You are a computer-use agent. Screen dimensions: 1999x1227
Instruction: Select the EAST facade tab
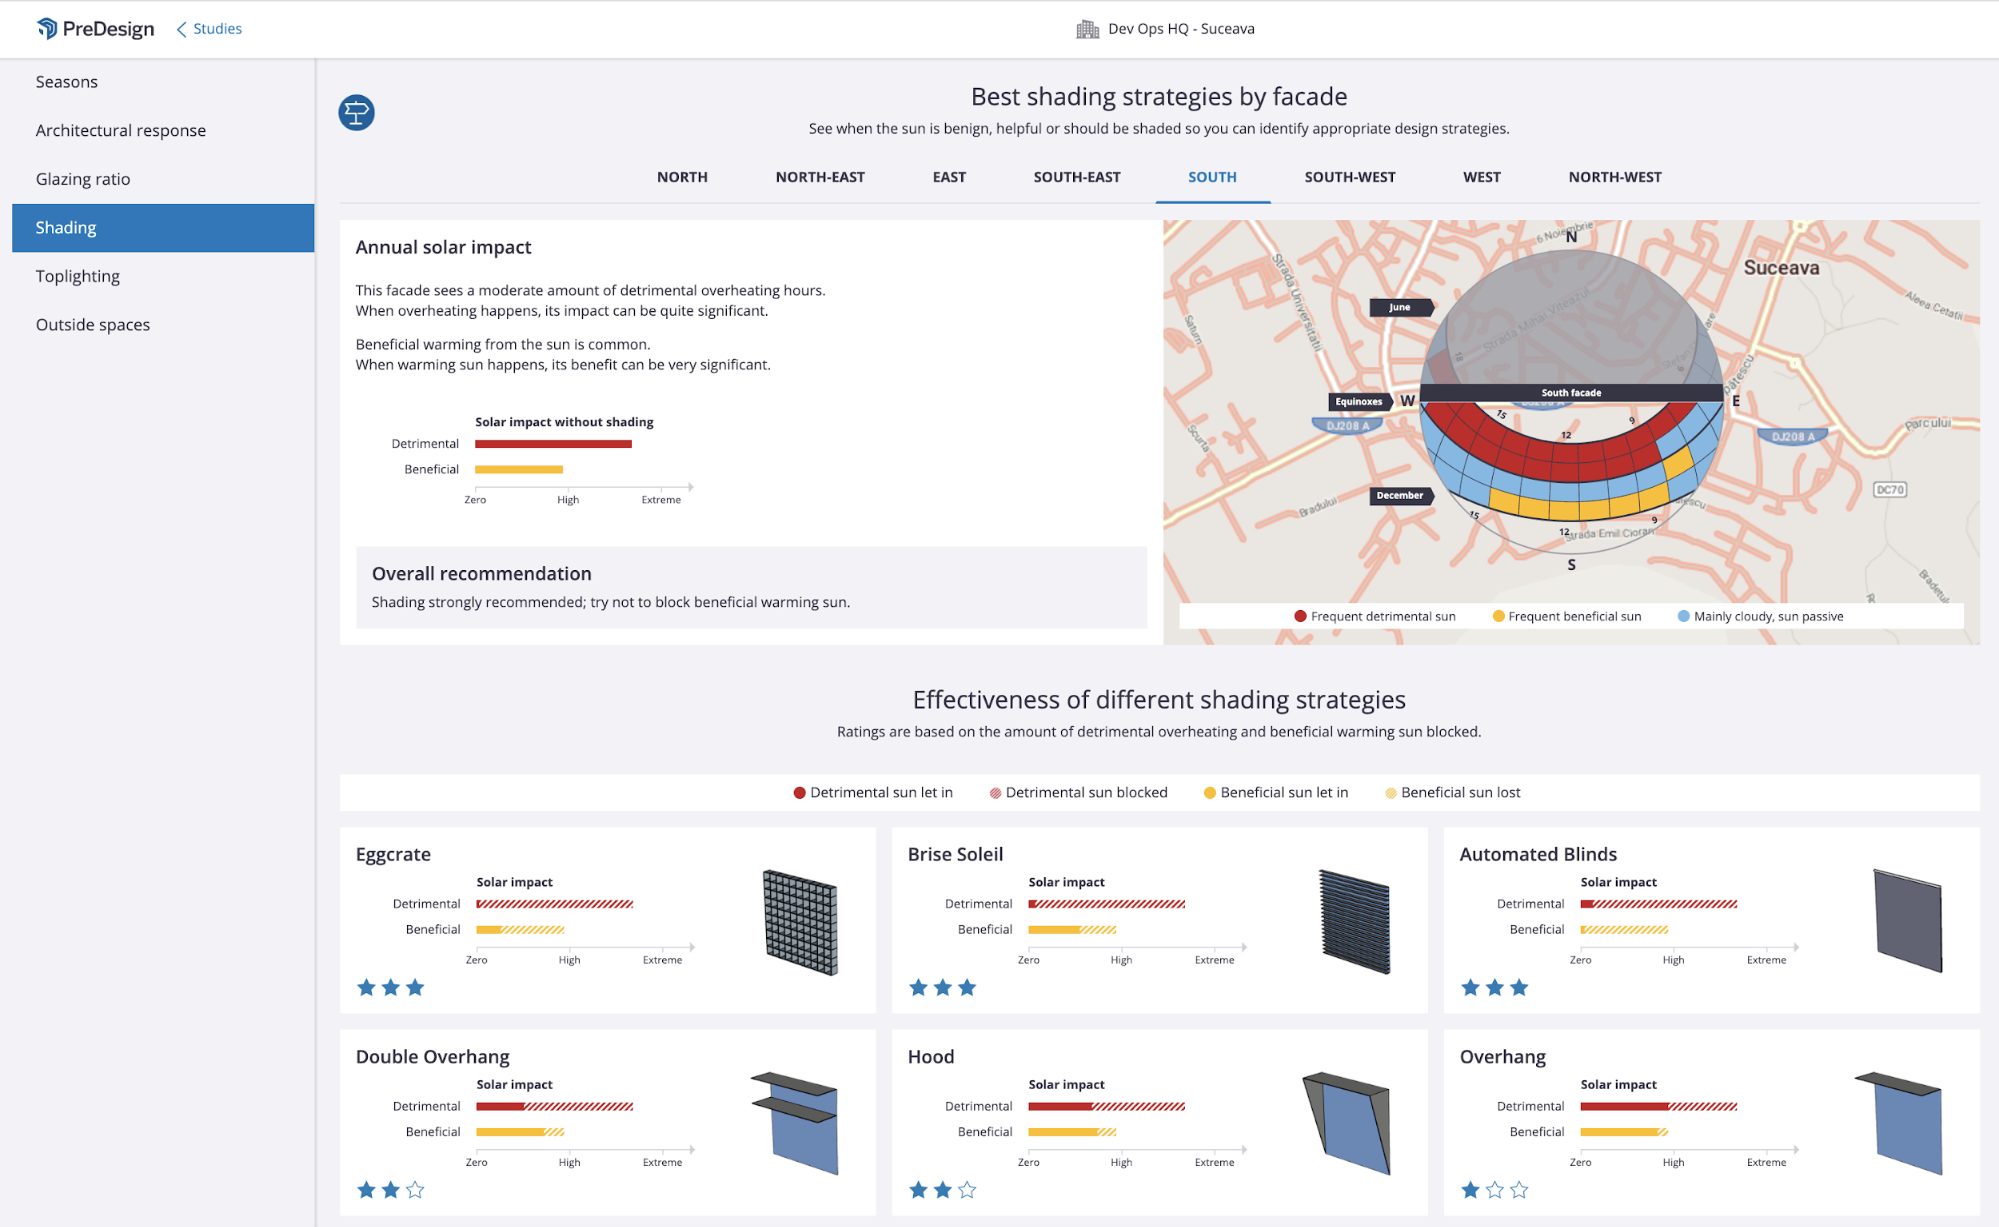pyautogui.click(x=948, y=177)
